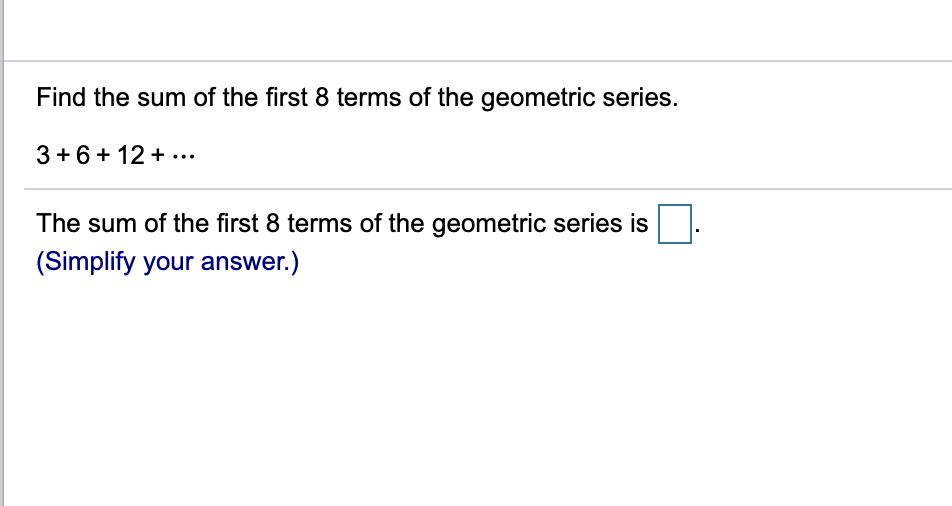Select the number 12 in the series
Viewport: 952px width, 506px height.
point(131,155)
